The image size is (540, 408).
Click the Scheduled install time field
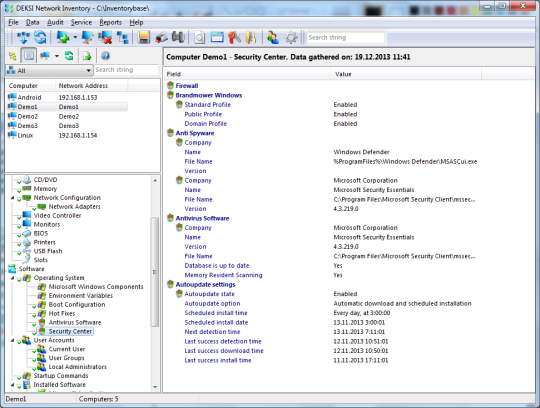click(216, 313)
